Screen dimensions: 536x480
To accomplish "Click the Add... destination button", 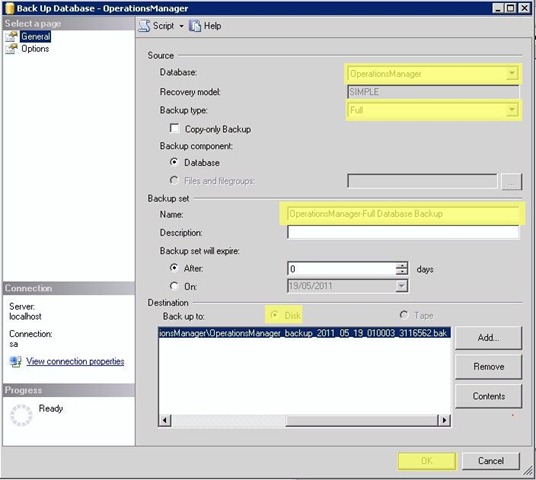I will pos(488,338).
